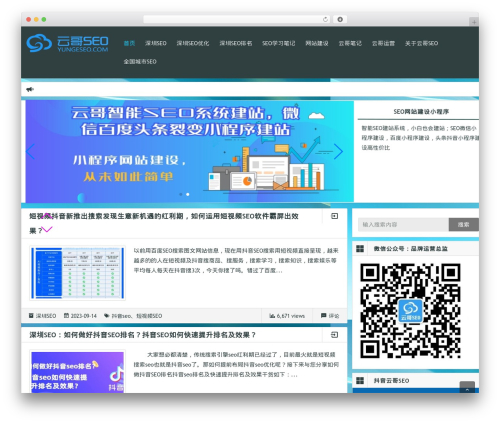The height and width of the screenshot is (423, 500).
Task: Open 评论 comments for the first post
Action: coord(334,316)
